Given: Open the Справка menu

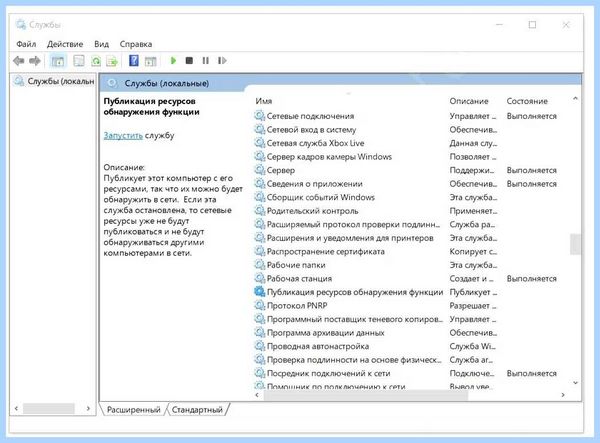Looking at the screenshot, I should coord(136,44).
